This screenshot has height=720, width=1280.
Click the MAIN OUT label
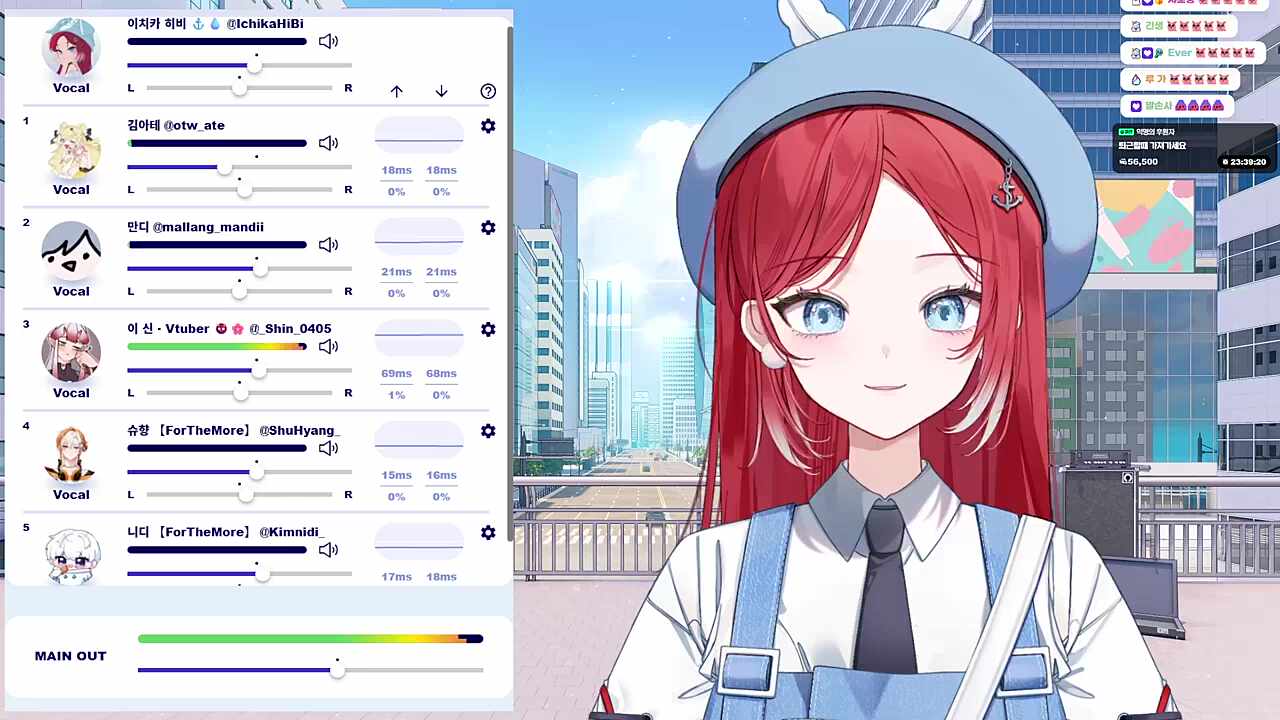(x=70, y=656)
